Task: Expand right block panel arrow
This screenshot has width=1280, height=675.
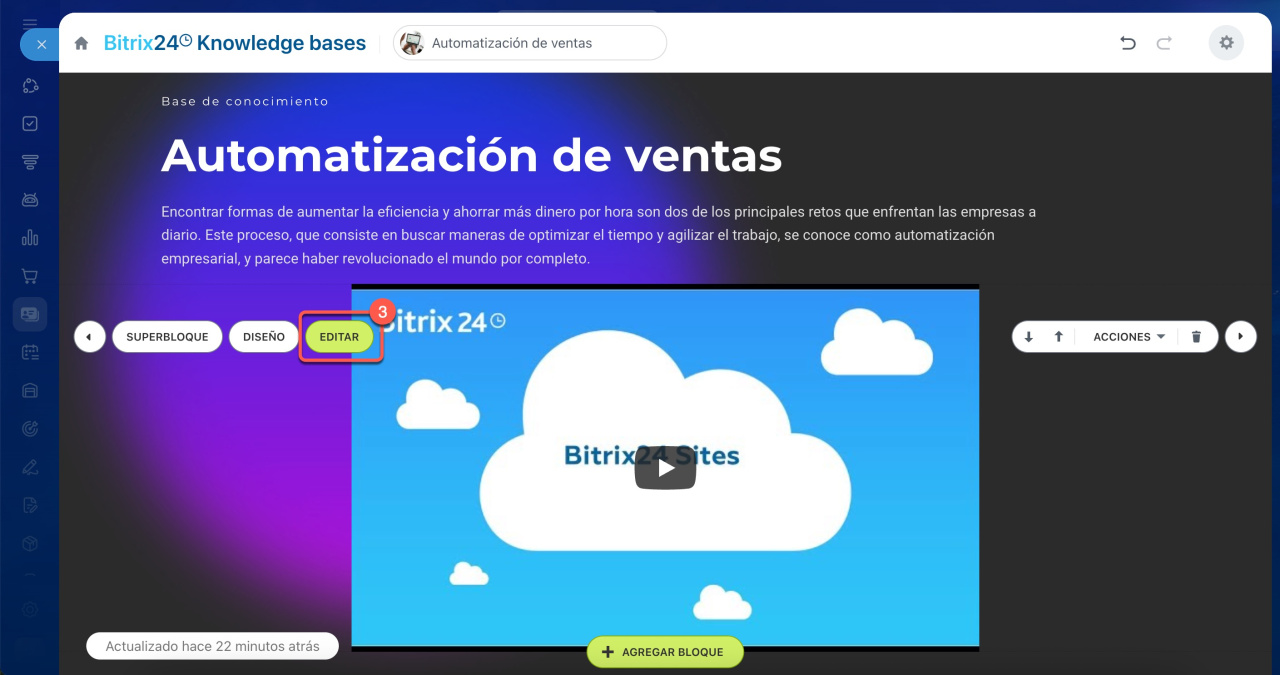Action: click(x=1240, y=337)
